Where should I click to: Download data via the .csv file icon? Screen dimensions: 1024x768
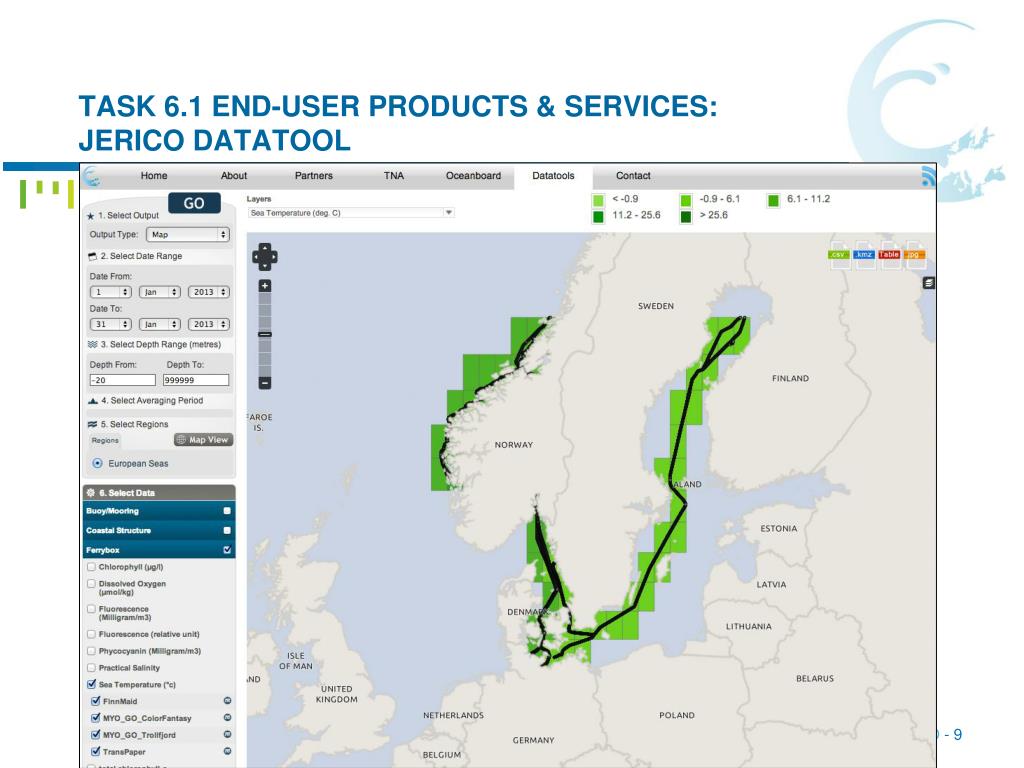pos(839,254)
